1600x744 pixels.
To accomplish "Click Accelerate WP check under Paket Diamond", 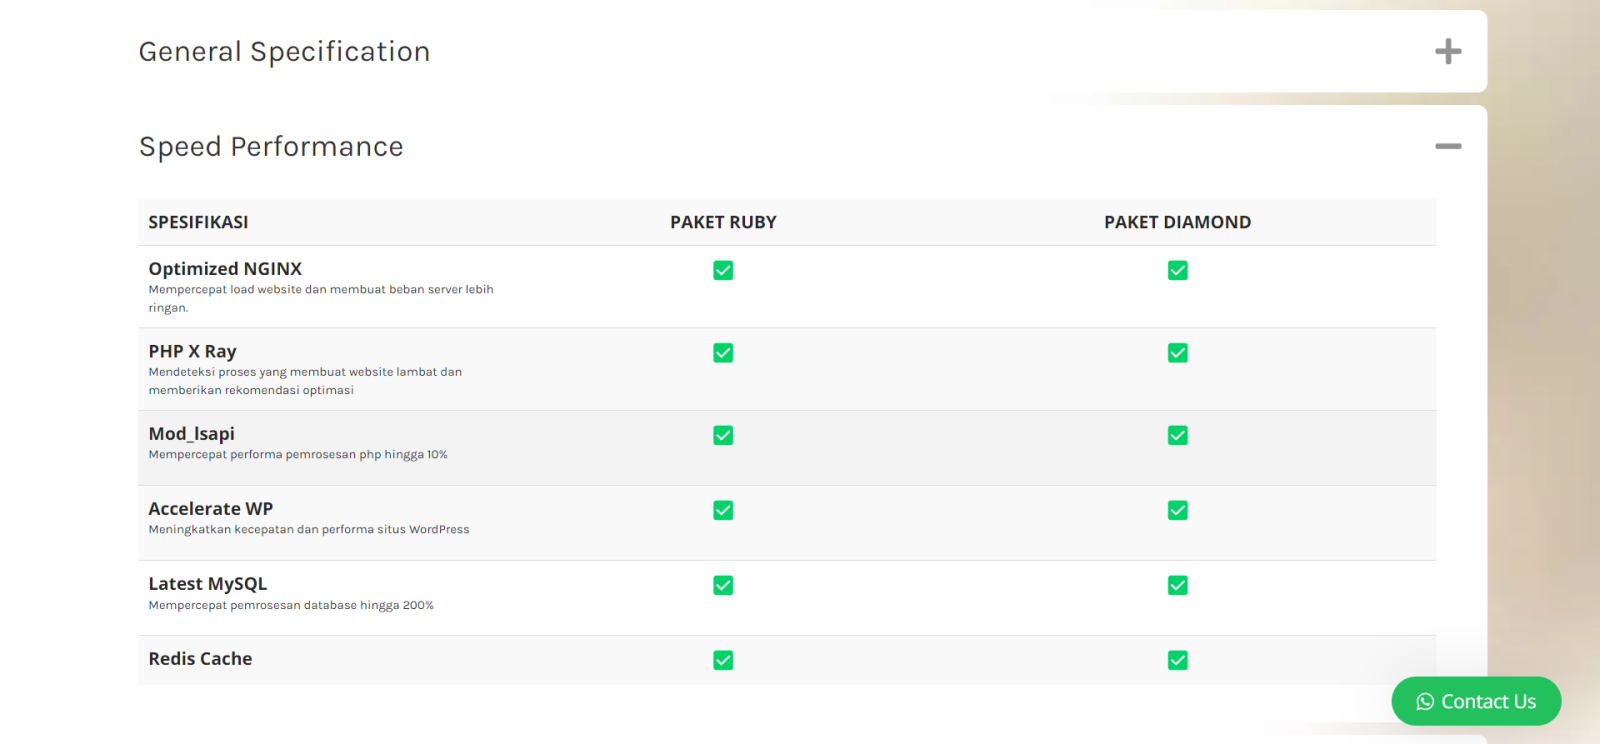I will 1178,510.
